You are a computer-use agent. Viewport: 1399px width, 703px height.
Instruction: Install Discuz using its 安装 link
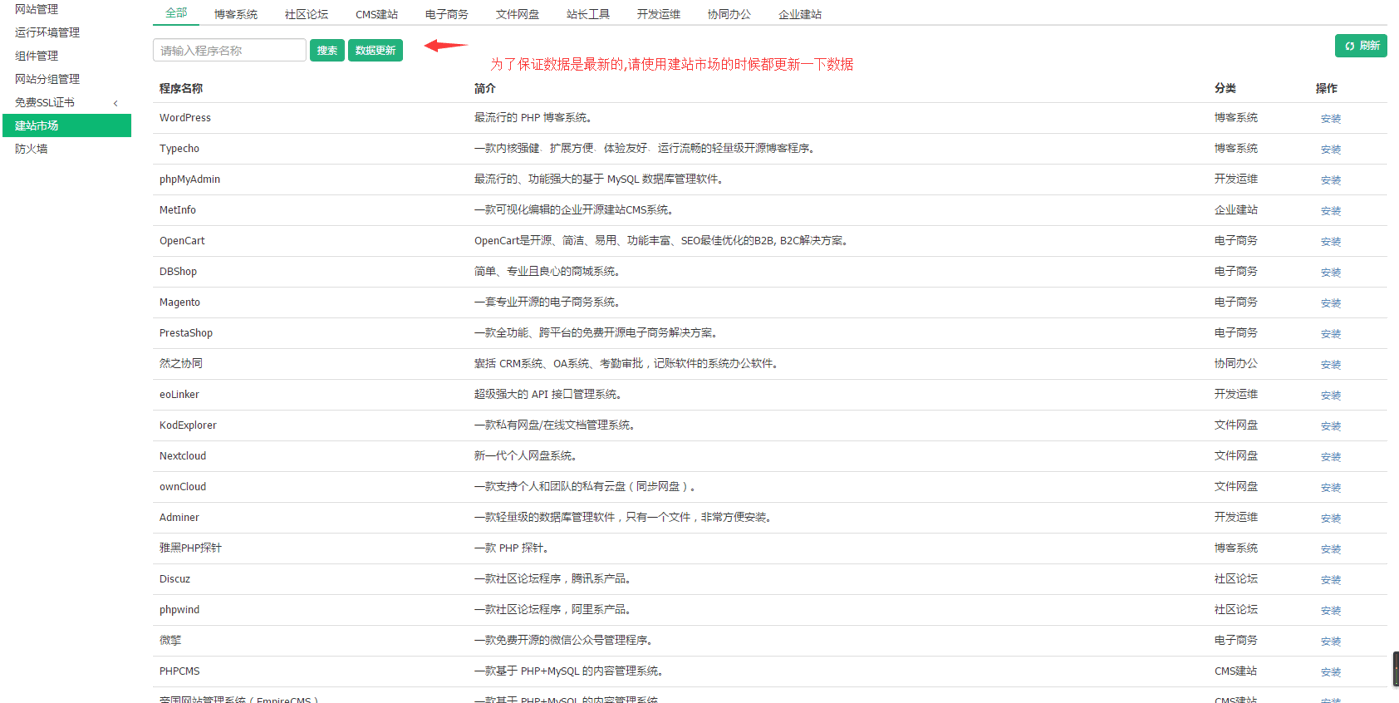[x=1330, y=580]
